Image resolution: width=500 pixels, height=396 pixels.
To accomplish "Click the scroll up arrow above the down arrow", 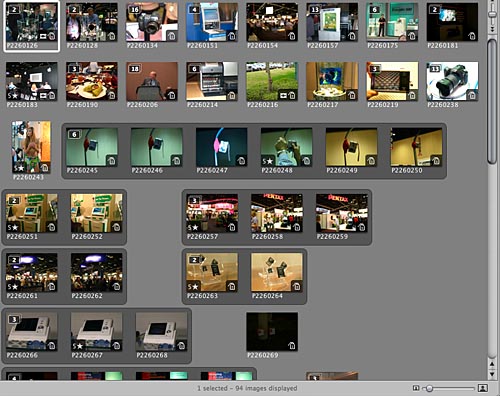I will 492,364.
